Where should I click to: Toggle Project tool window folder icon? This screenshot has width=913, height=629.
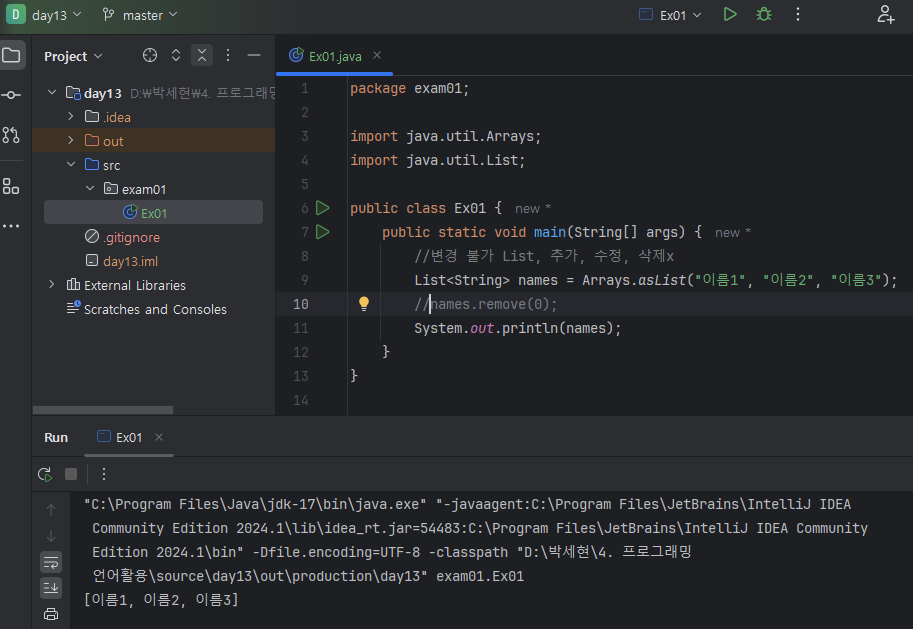11,55
